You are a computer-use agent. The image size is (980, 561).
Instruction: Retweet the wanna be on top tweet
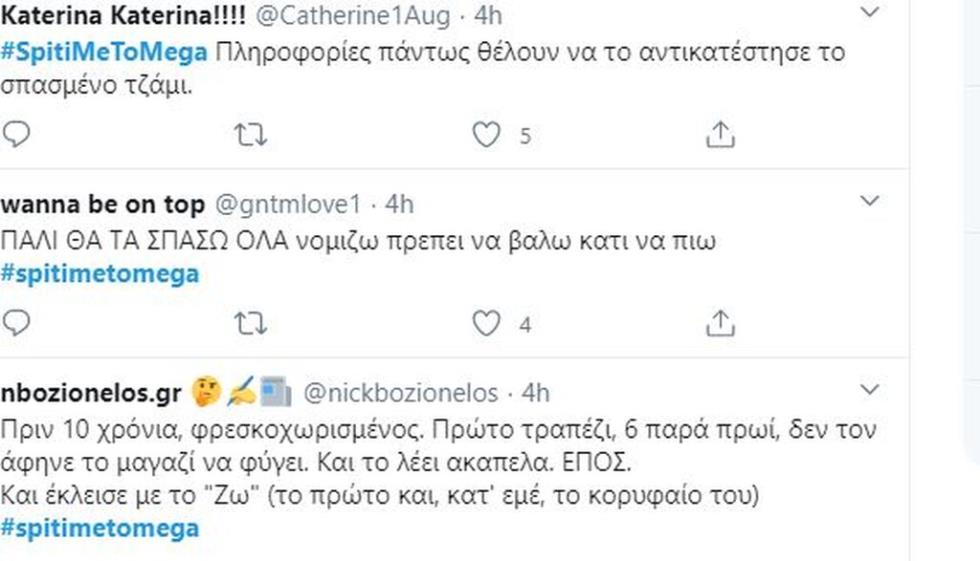(x=250, y=323)
